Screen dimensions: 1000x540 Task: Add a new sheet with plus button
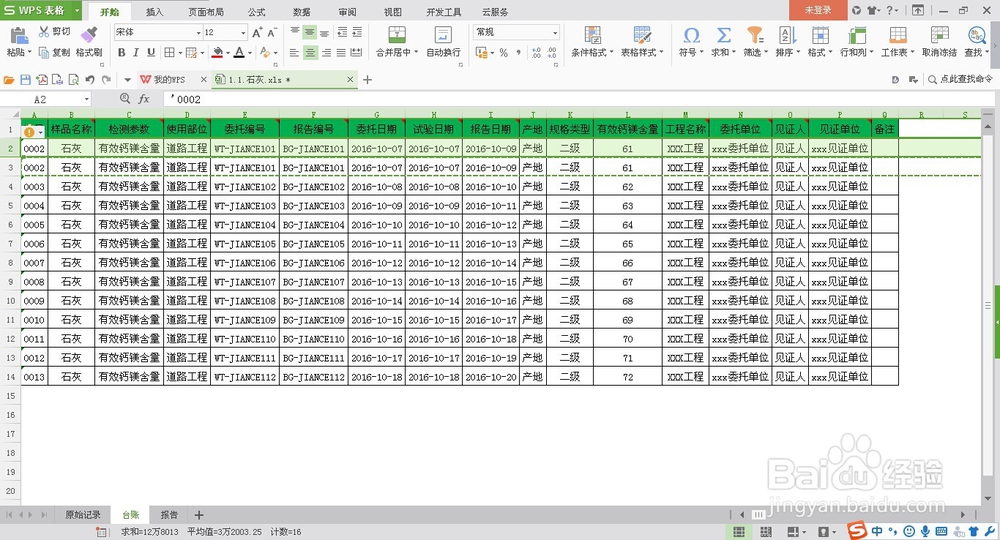click(199, 514)
